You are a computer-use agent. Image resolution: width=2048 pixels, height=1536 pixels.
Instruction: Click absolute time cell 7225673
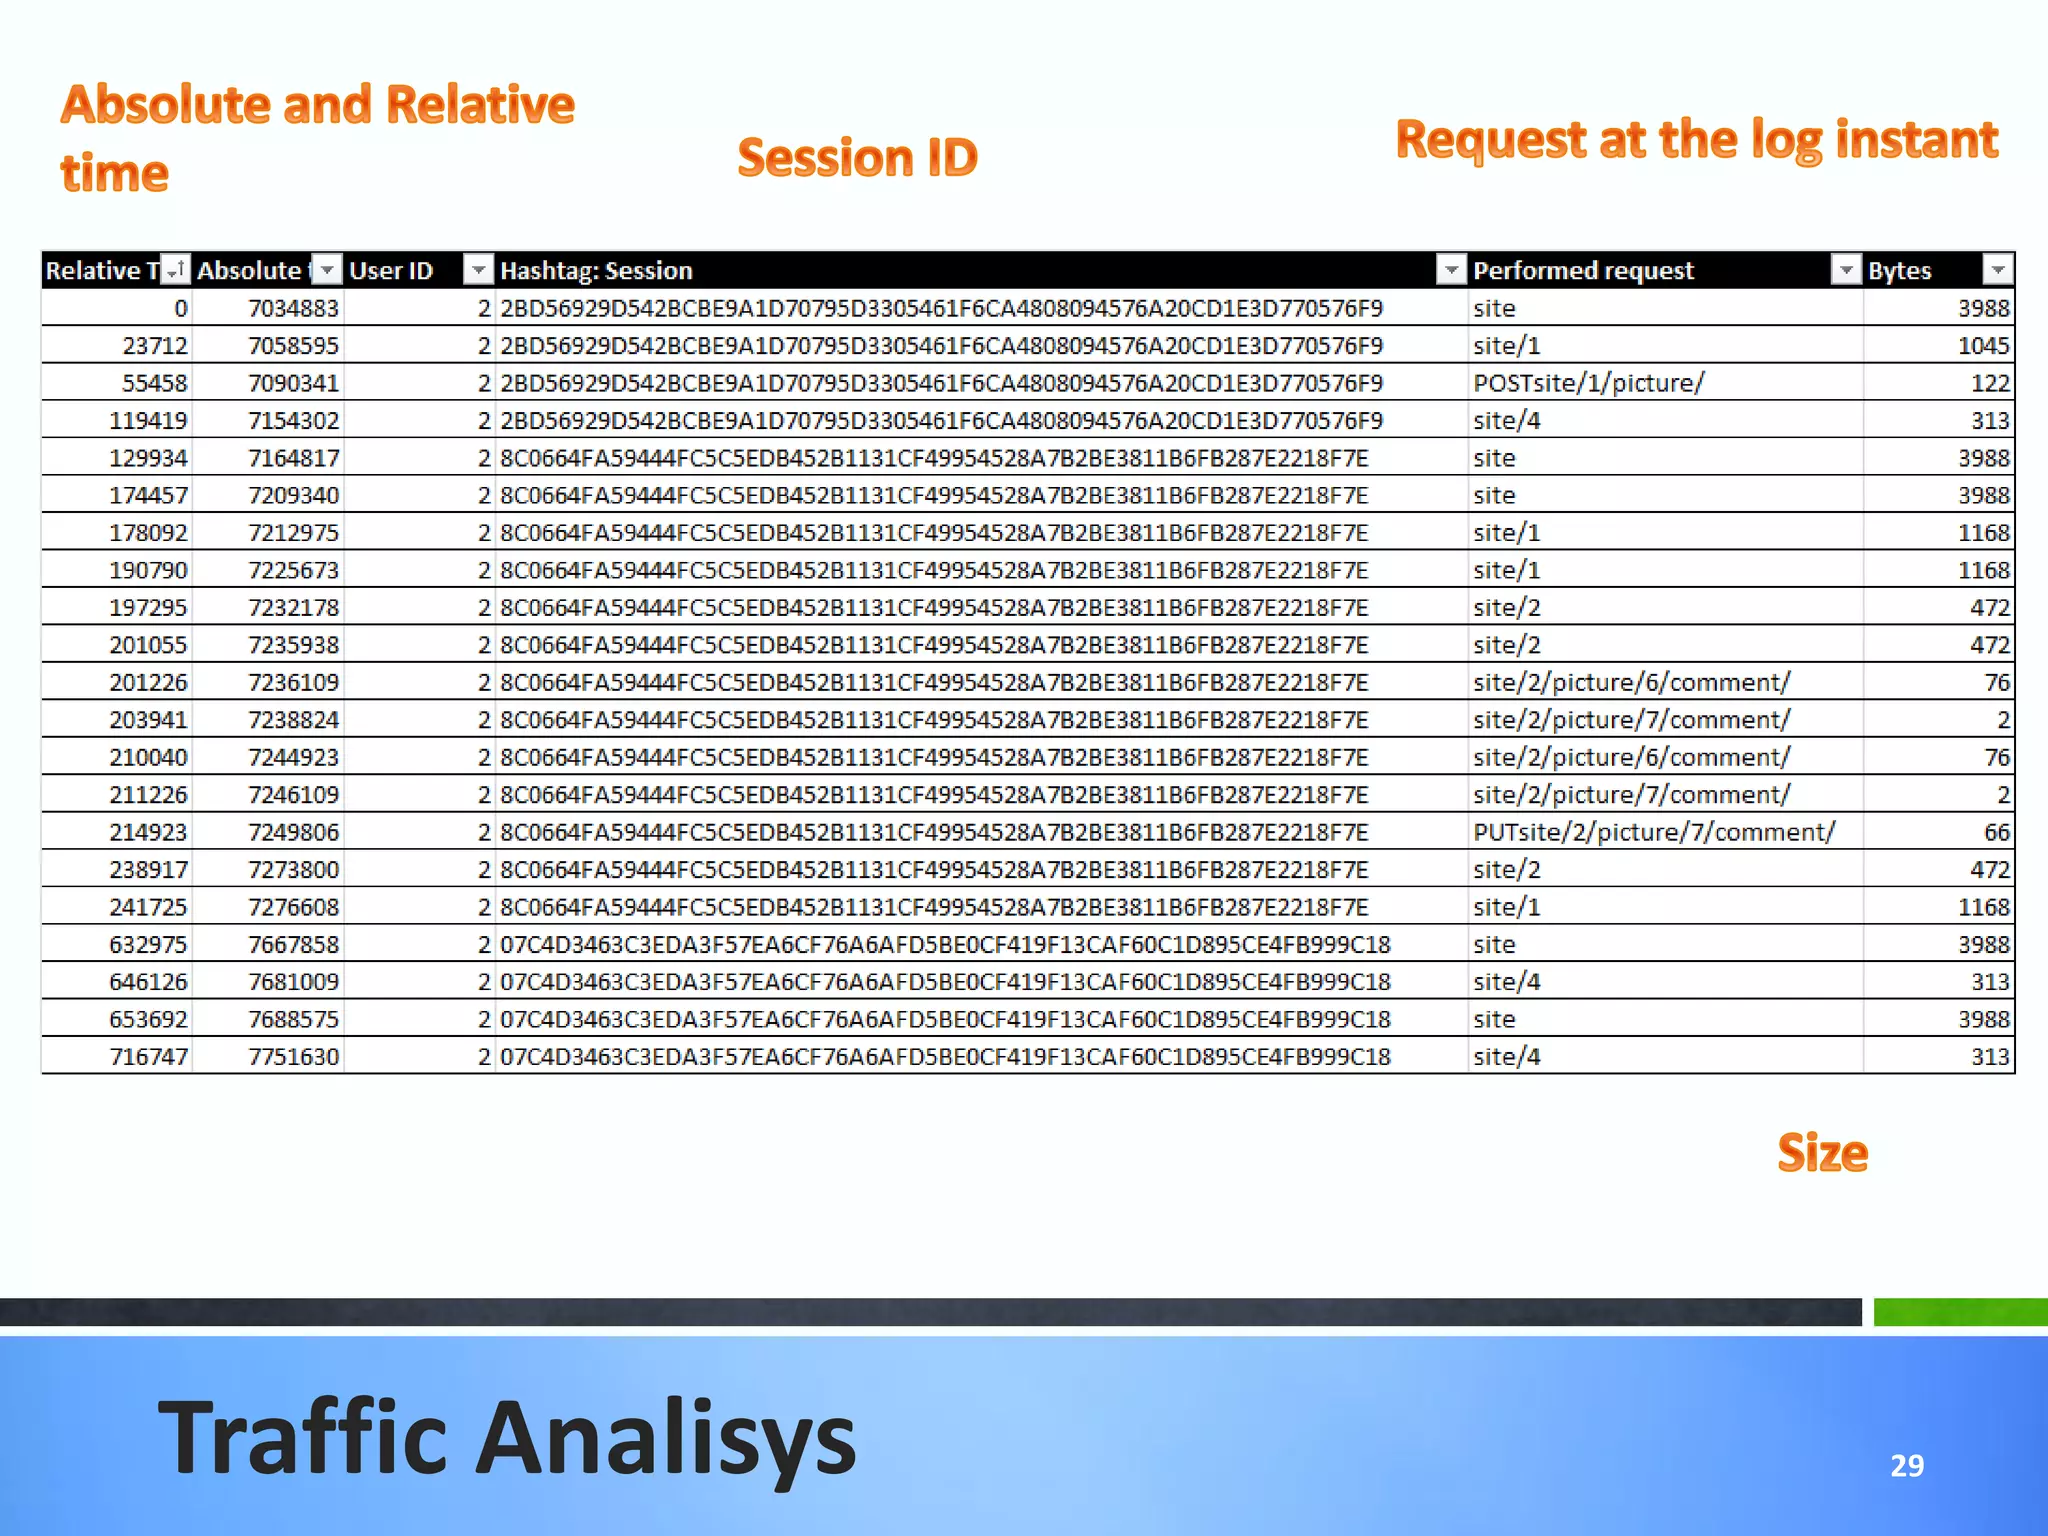268,570
